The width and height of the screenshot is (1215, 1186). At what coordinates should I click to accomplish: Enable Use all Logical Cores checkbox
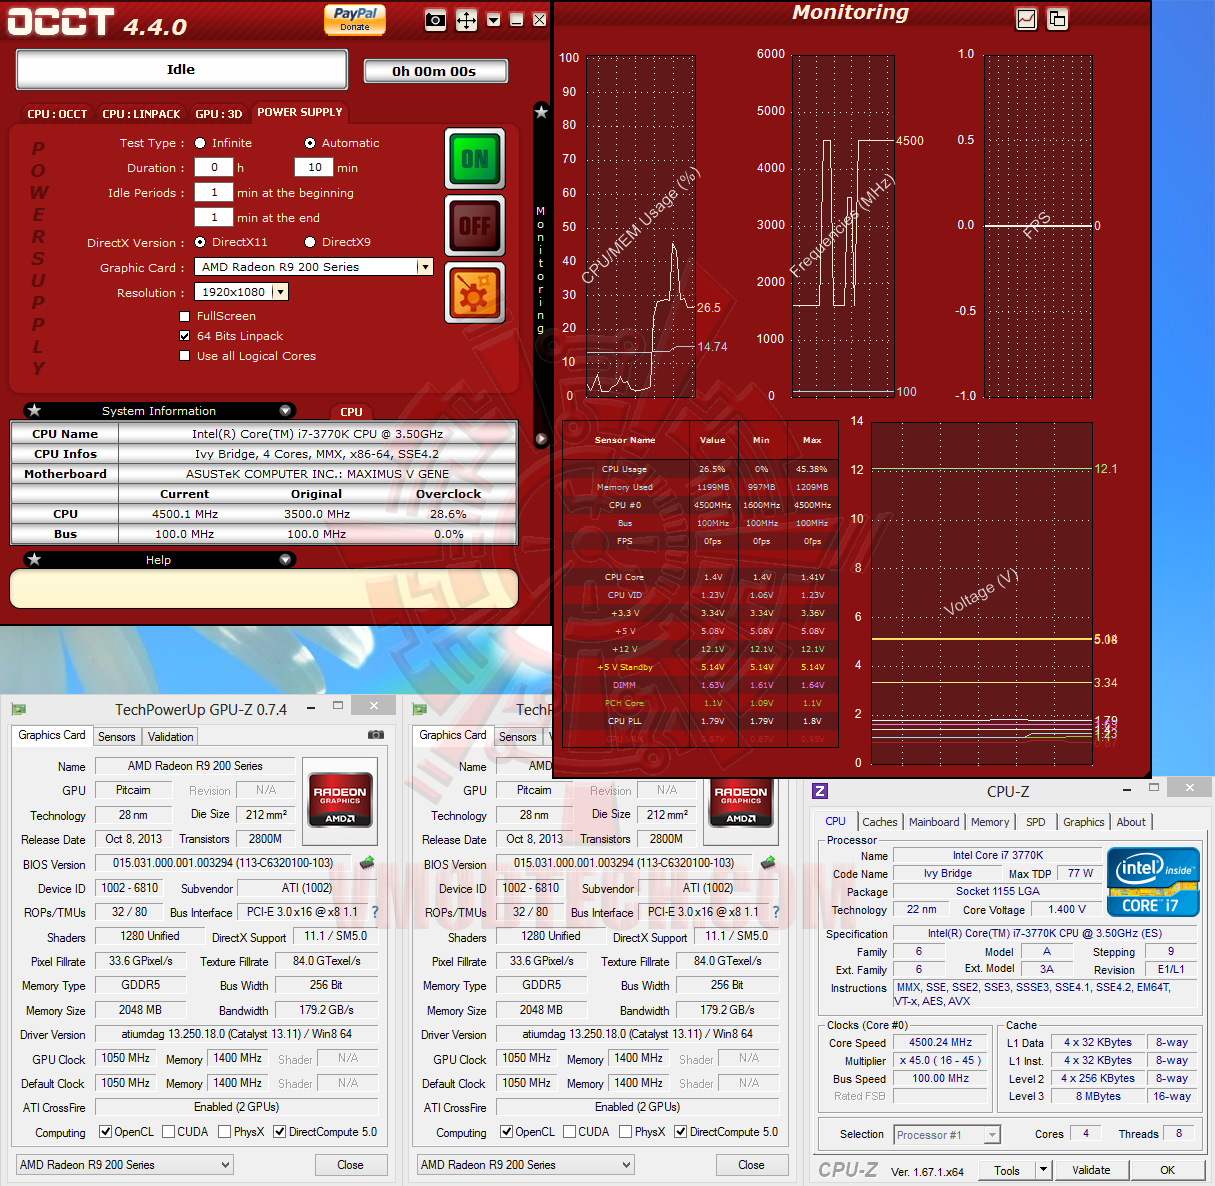[x=184, y=356]
